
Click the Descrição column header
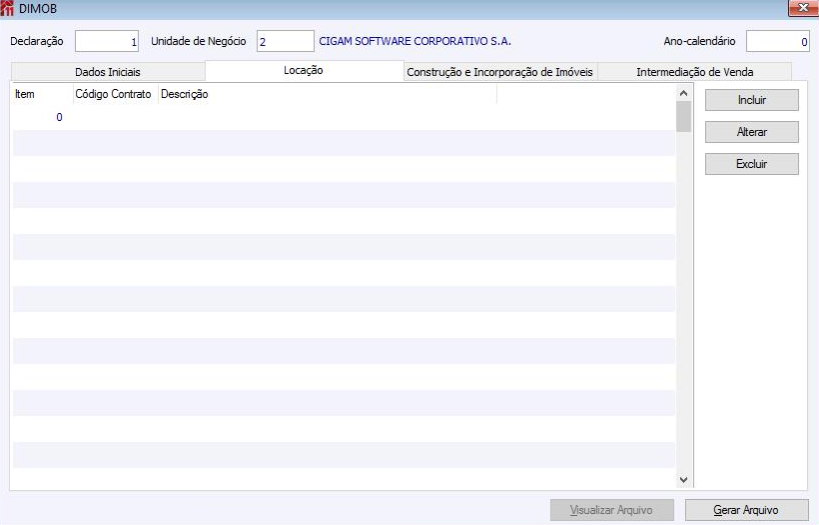tap(327, 94)
